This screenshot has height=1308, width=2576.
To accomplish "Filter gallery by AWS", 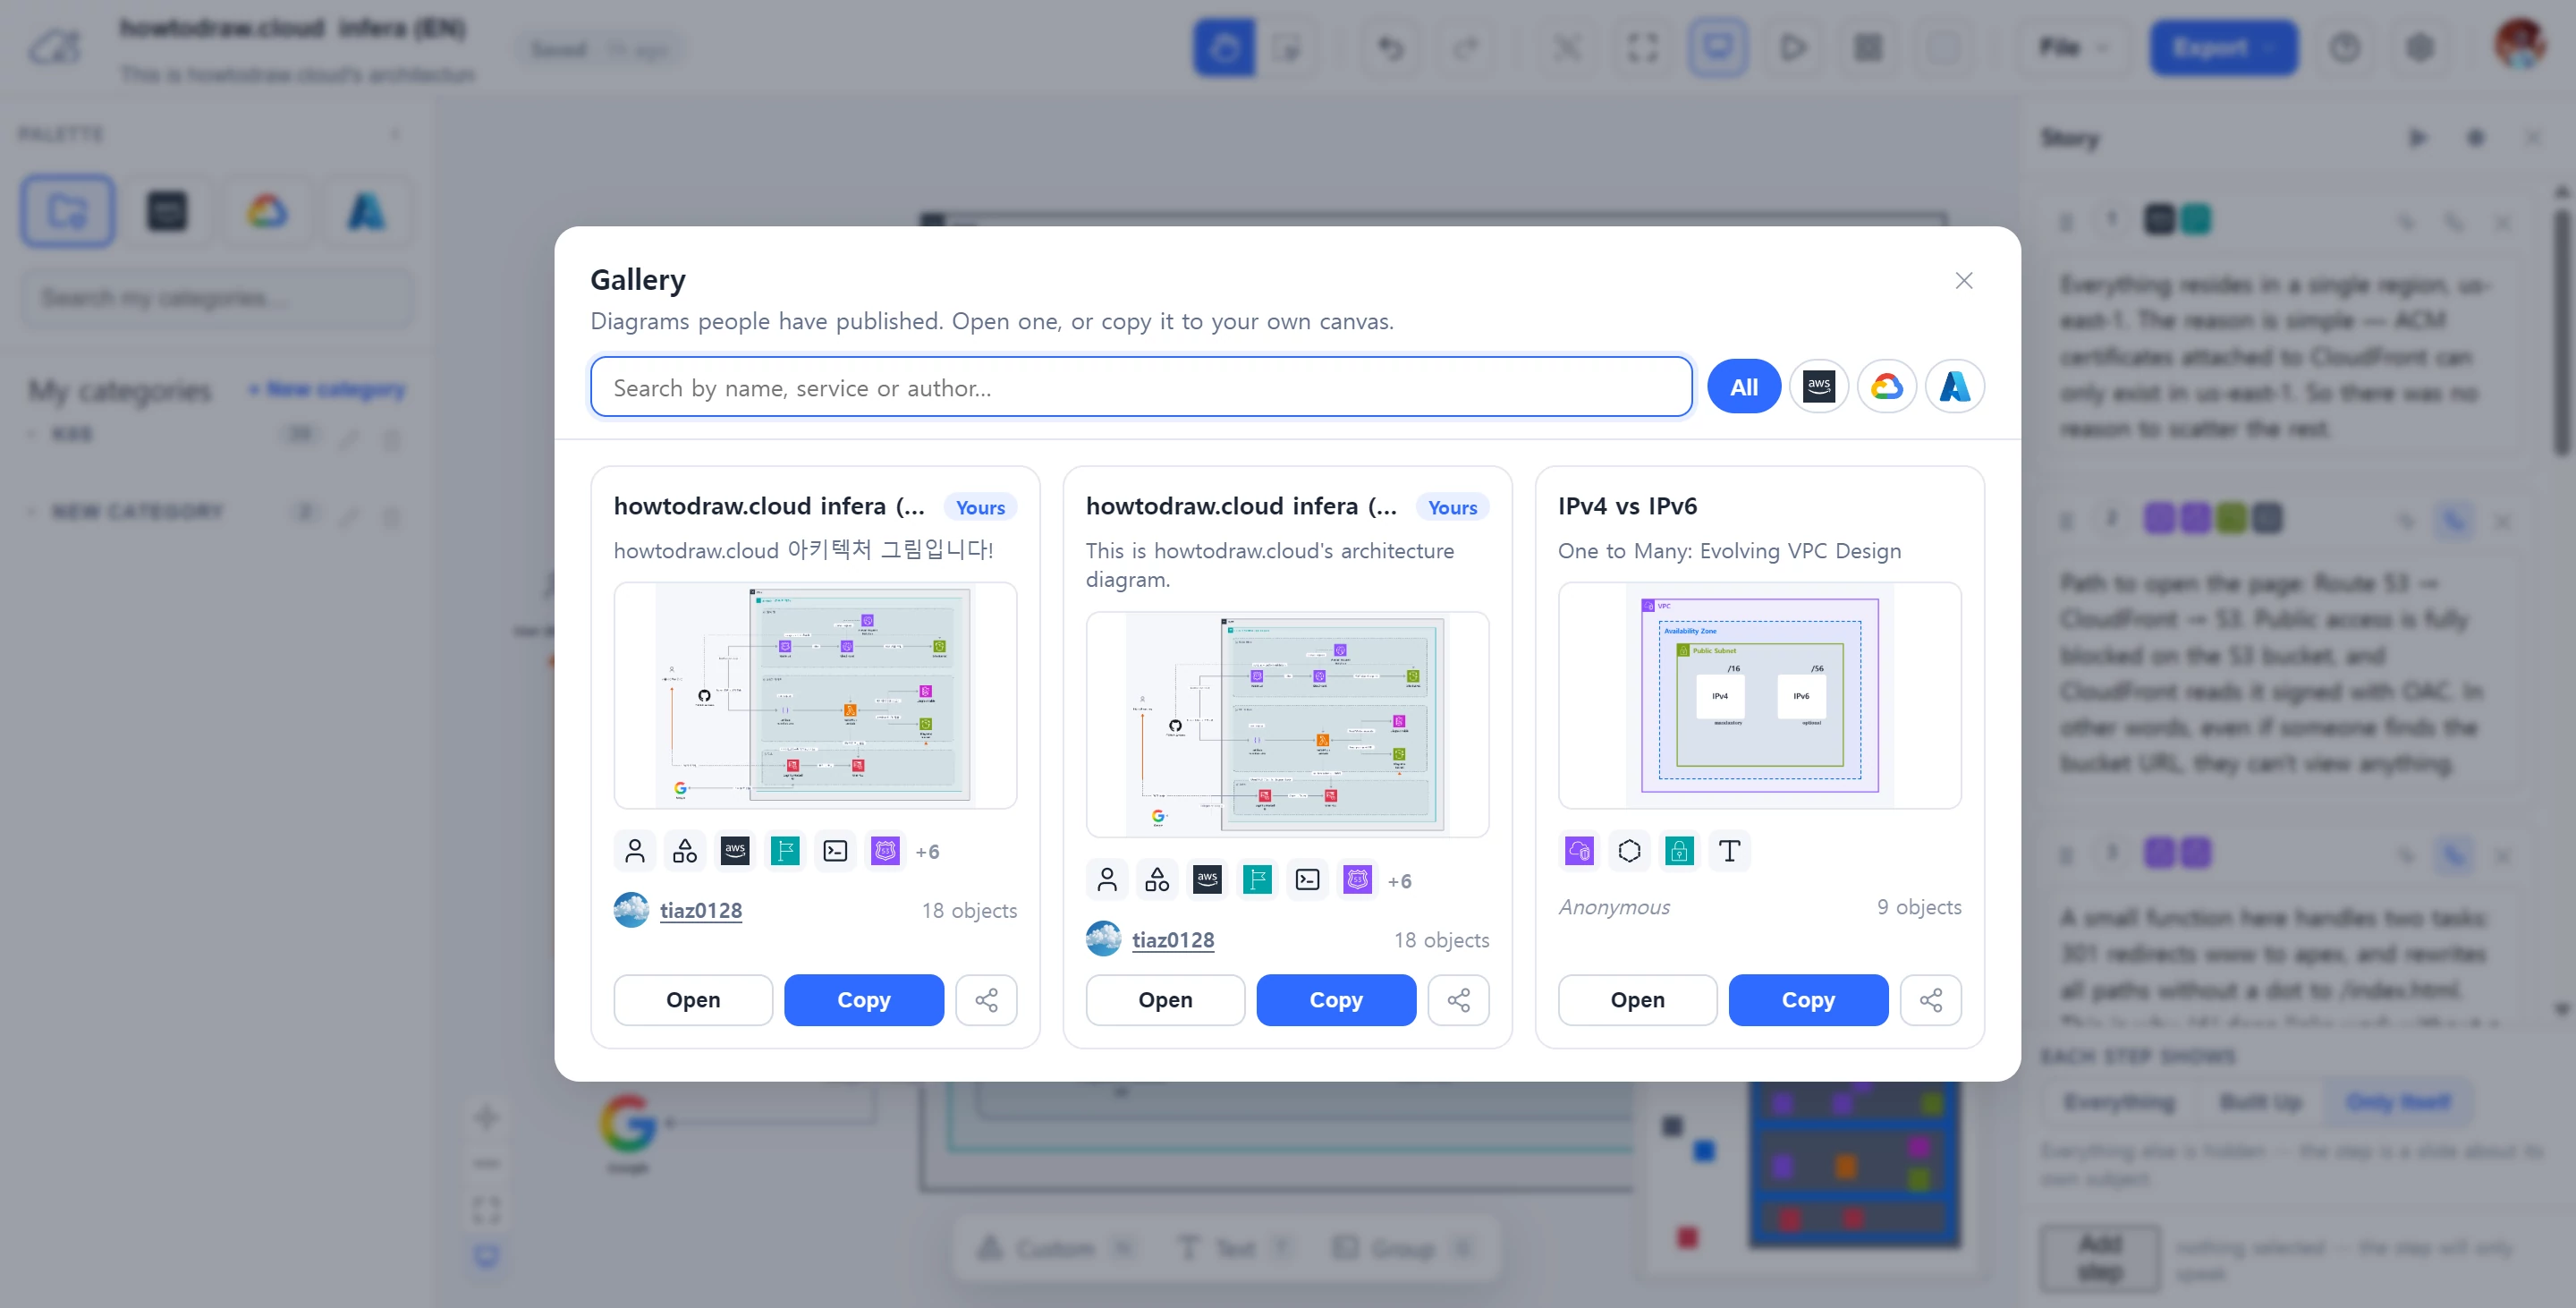I will (1818, 386).
